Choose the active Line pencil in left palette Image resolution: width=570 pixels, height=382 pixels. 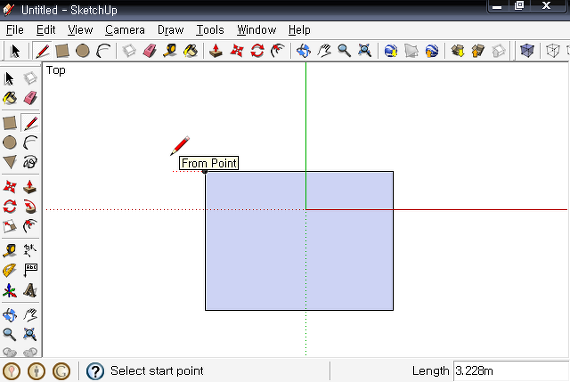[x=31, y=123]
